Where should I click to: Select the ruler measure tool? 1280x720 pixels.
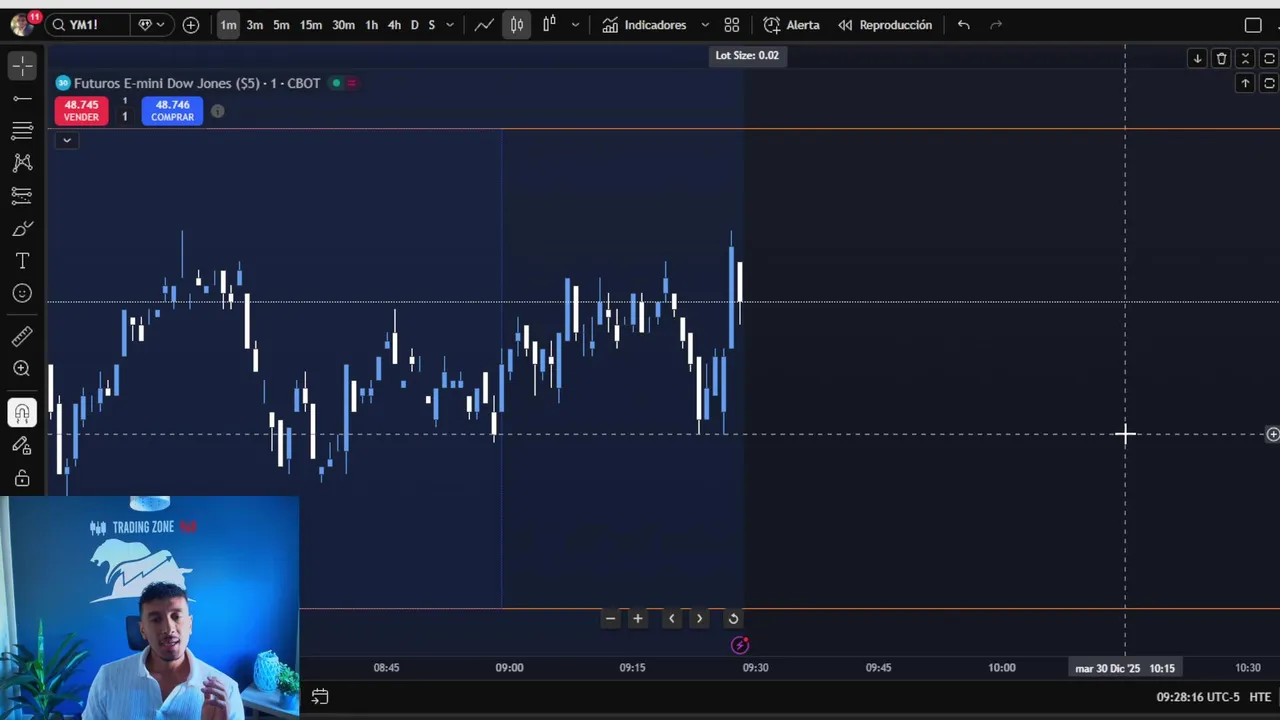(22, 336)
